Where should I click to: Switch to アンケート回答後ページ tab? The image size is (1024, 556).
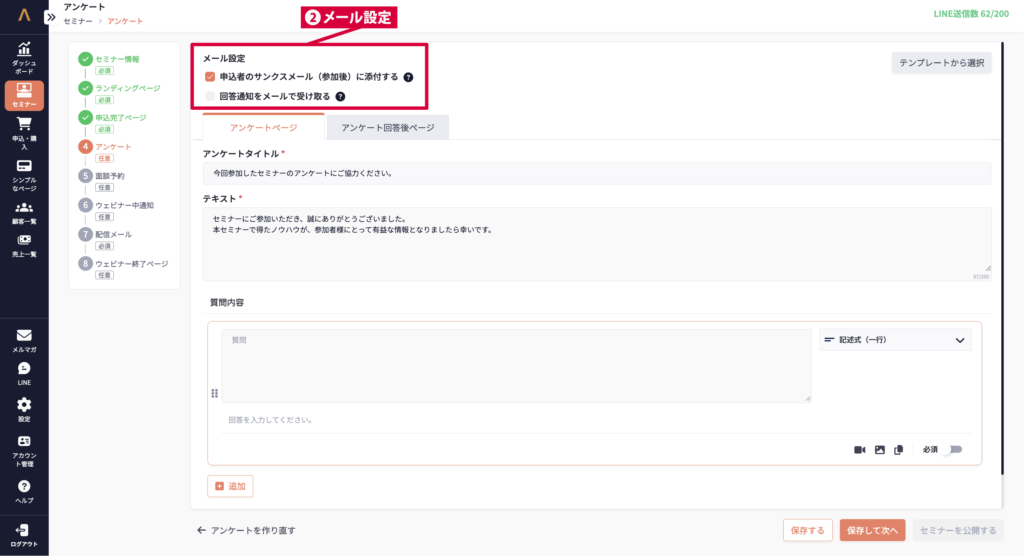[x=388, y=128]
